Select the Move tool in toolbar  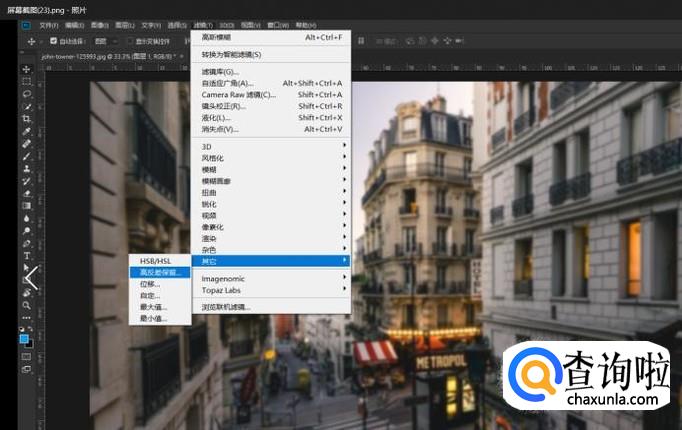pos(26,69)
